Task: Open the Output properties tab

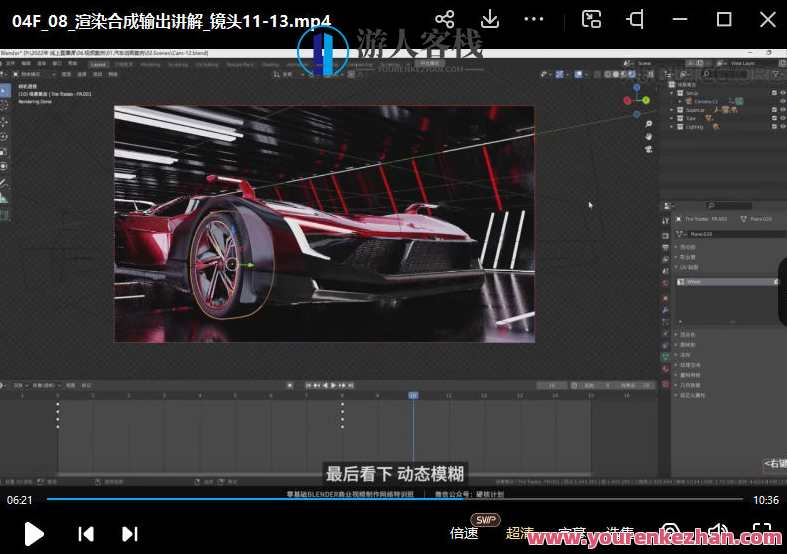Action: click(666, 248)
